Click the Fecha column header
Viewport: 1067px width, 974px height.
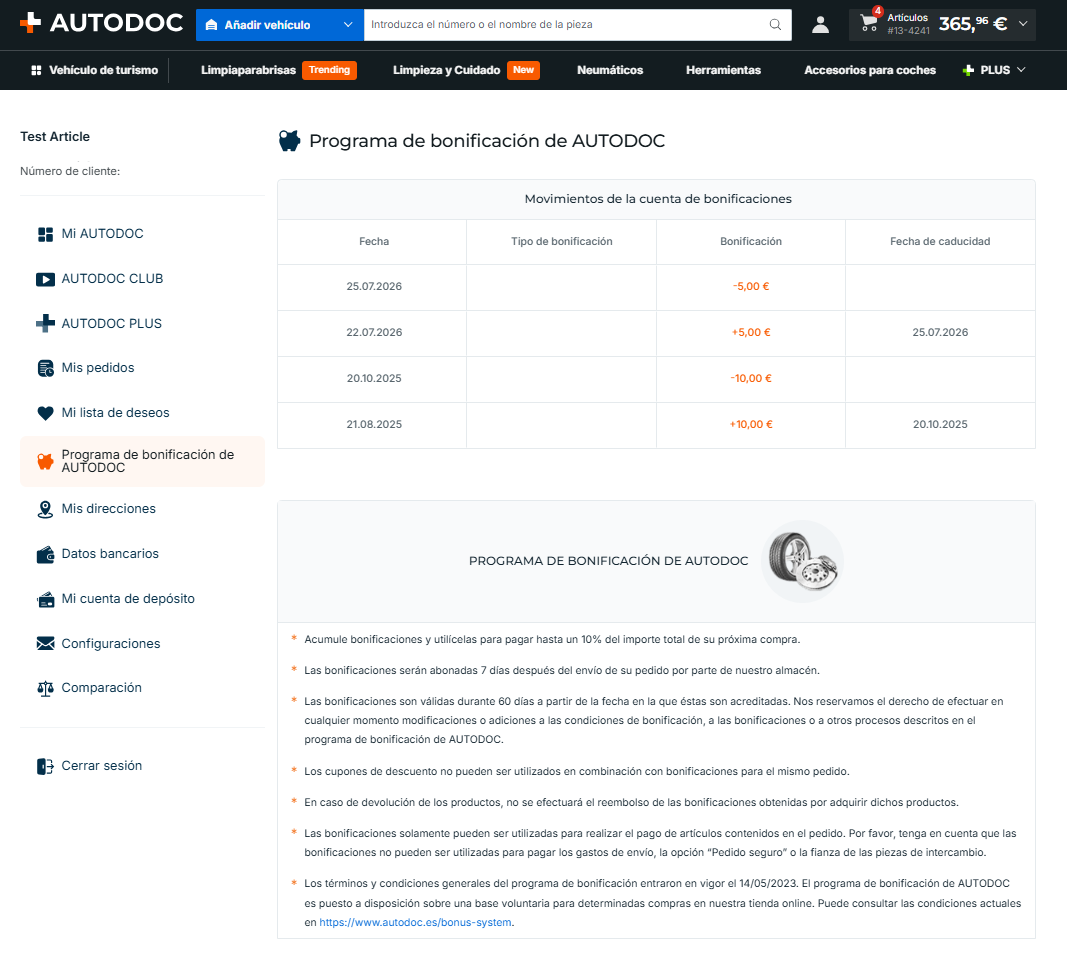(x=374, y=242)
